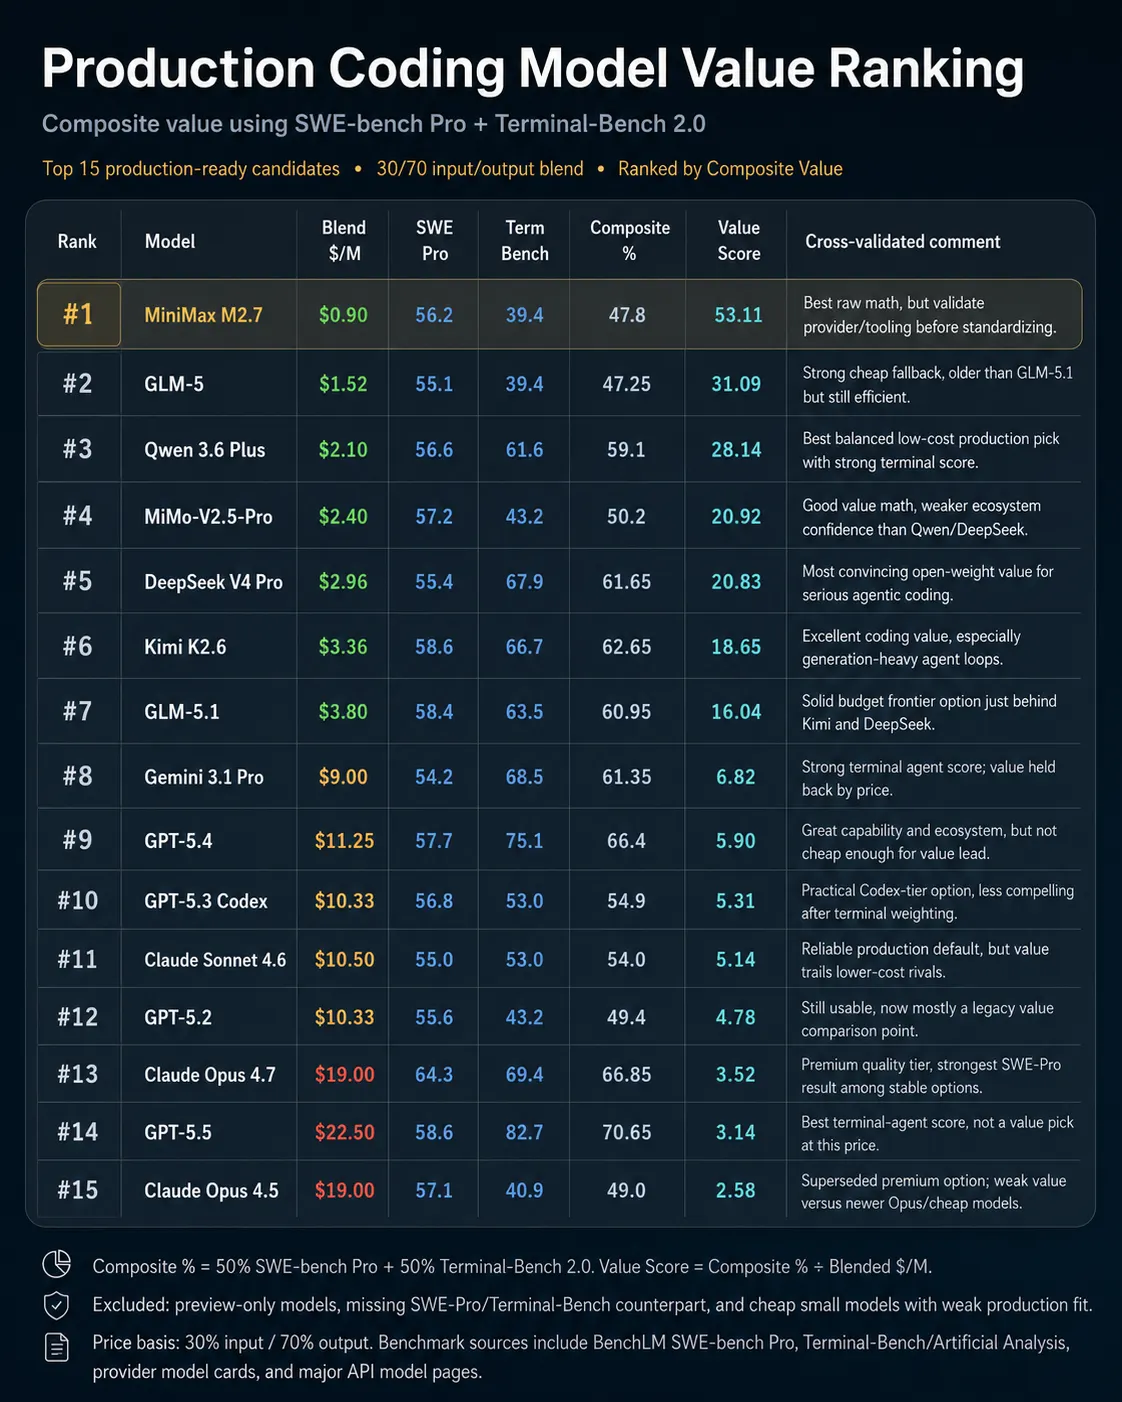1122x1402 pixels.
Task: Click the Qwen 3.6 Plus model name
Action: click(205, 450)
